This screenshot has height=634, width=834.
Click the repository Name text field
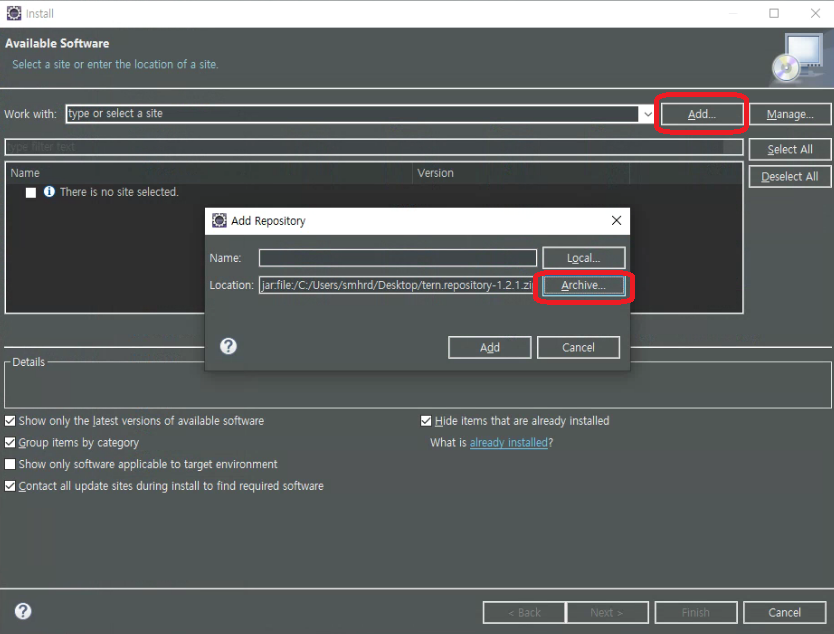pyautogui.click(x=397, y=258)
